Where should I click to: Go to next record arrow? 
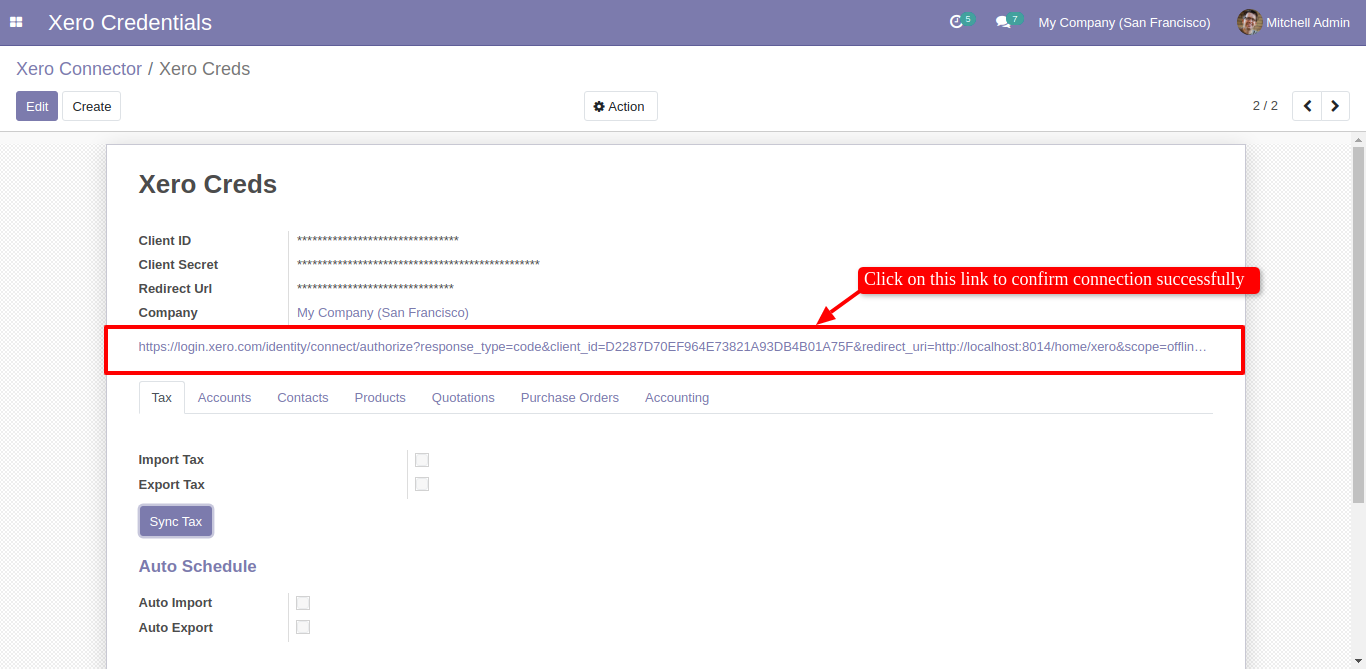point(1335,106)
